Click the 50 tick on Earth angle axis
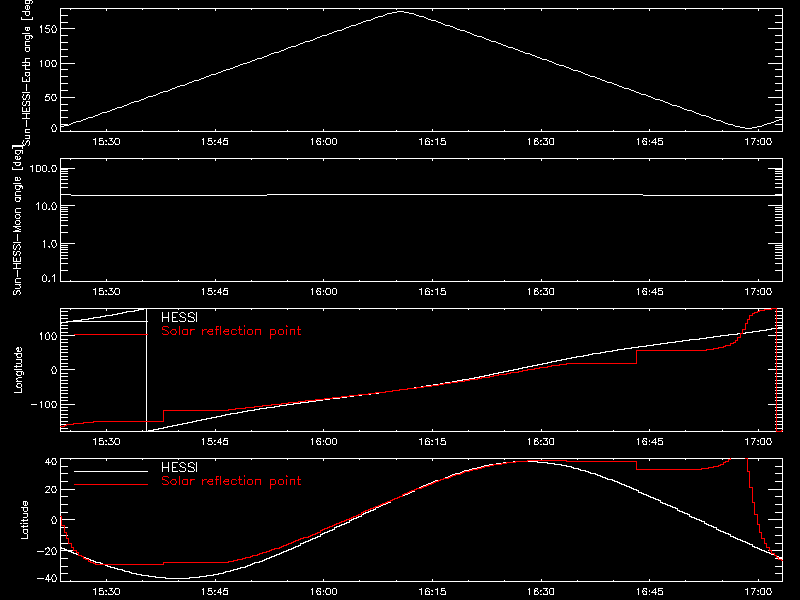The image size is (800, 600). pyautogui.click(x=52, y=97)
